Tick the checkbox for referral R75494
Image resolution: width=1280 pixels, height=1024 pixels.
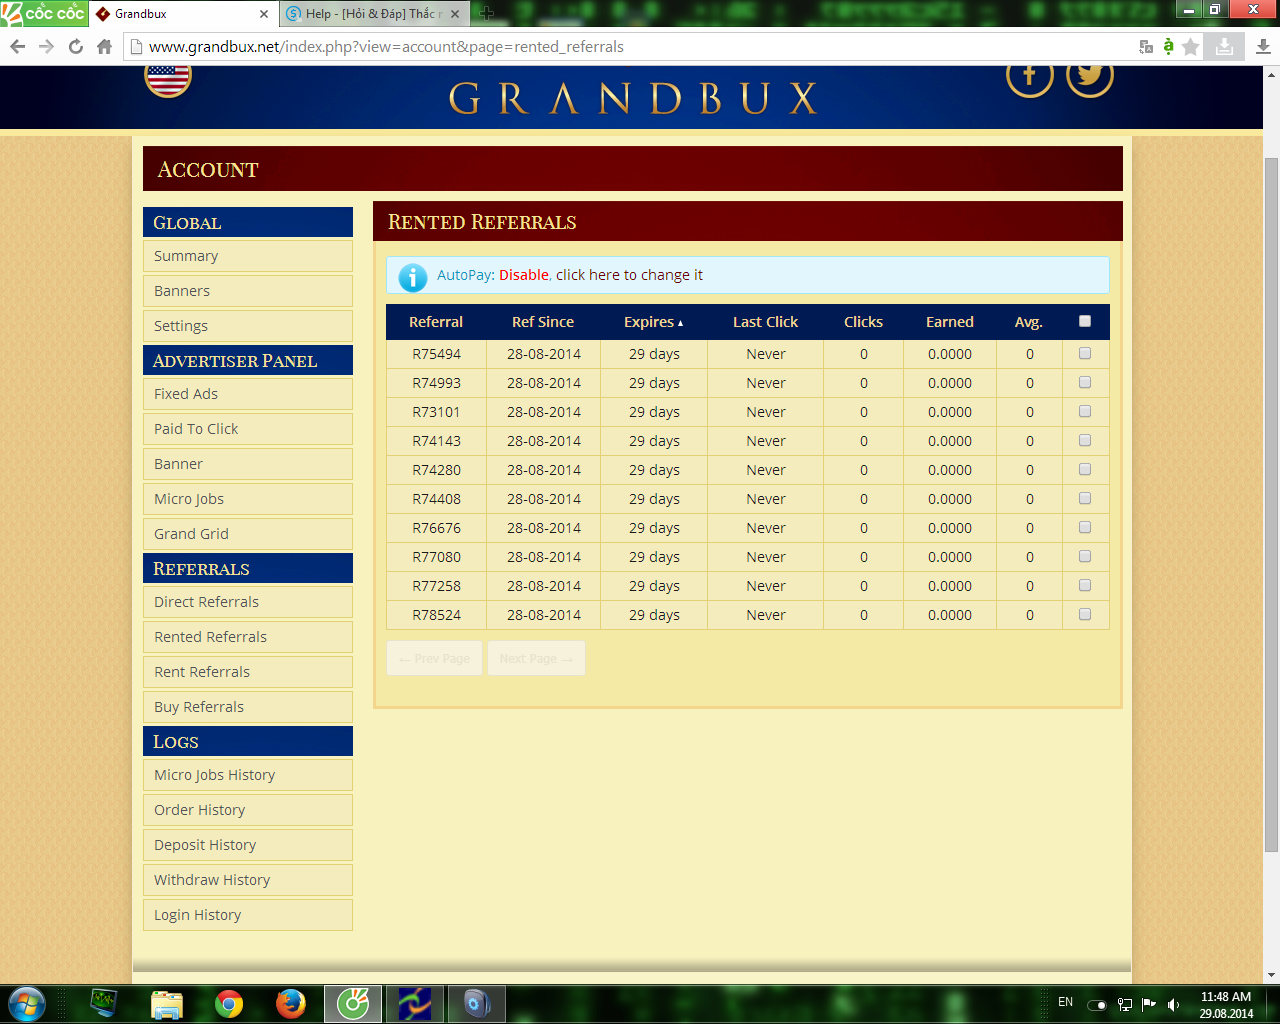pos(1085,353)
